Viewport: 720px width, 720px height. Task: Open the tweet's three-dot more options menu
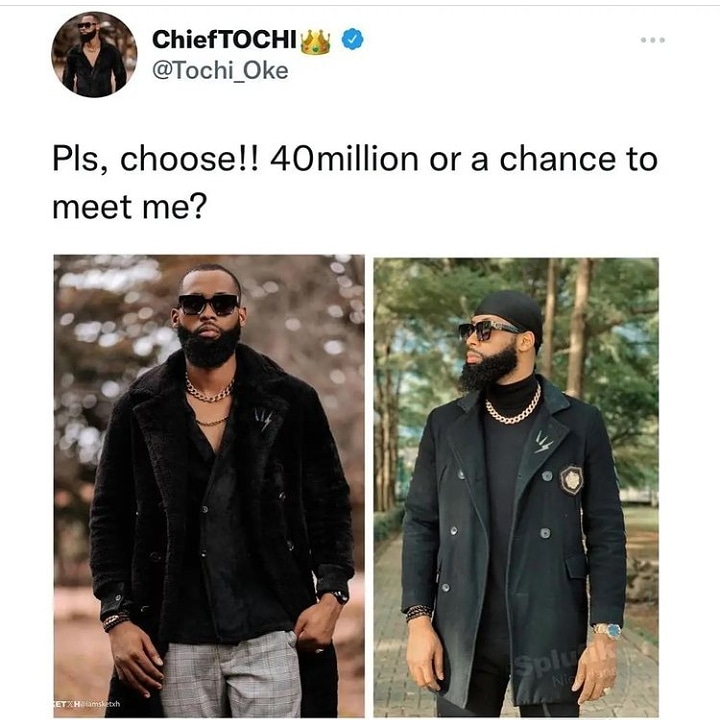tap(652, 40)
